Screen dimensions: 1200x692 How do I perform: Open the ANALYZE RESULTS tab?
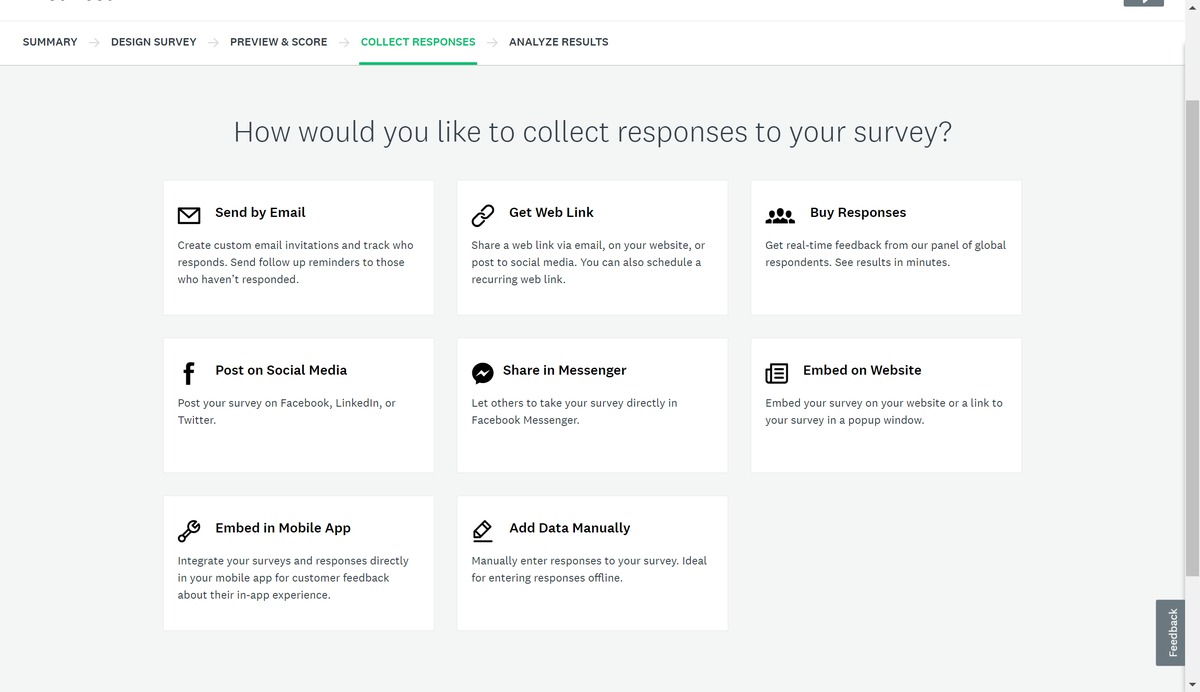[559, 42]
